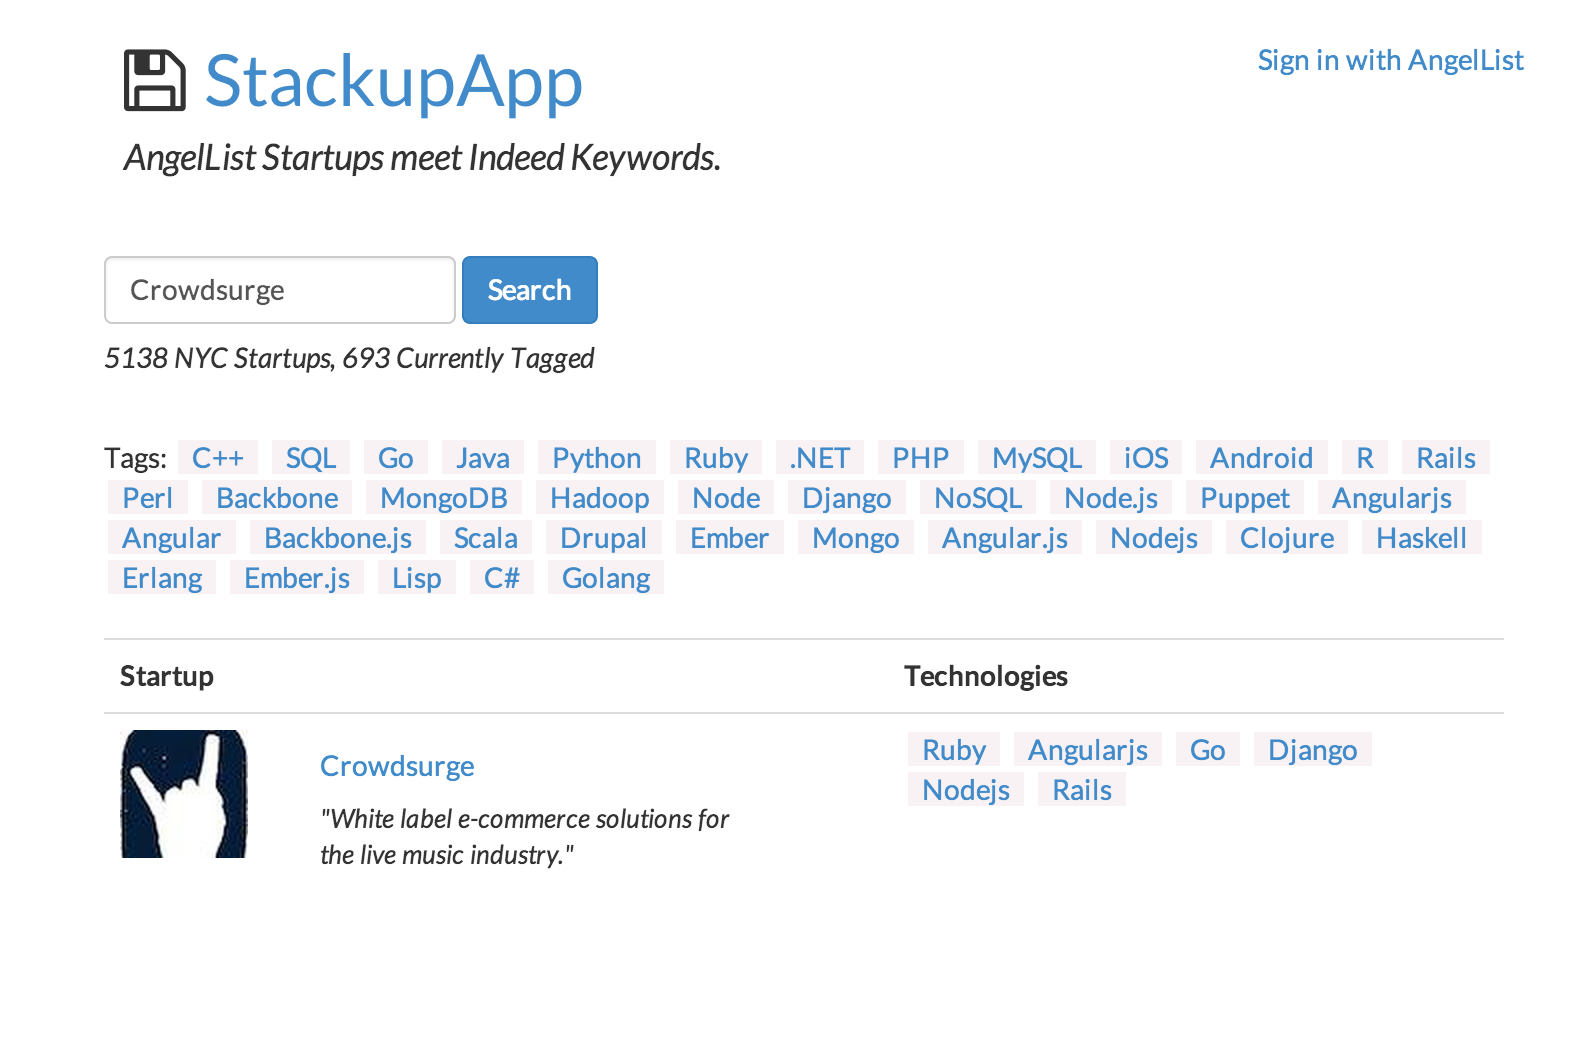Select the Clojure tag

[x=1287, y=538]
